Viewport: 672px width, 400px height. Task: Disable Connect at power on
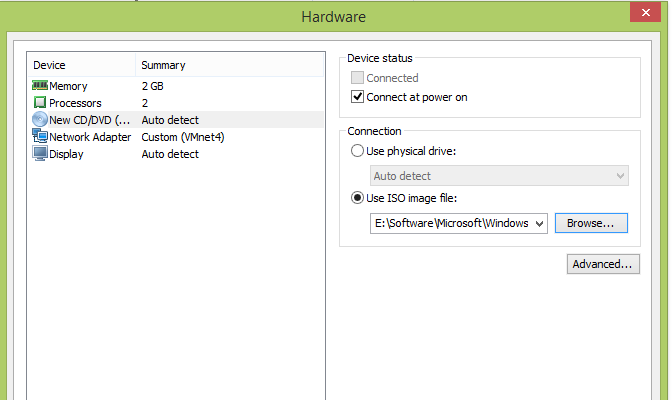[358, 97]
